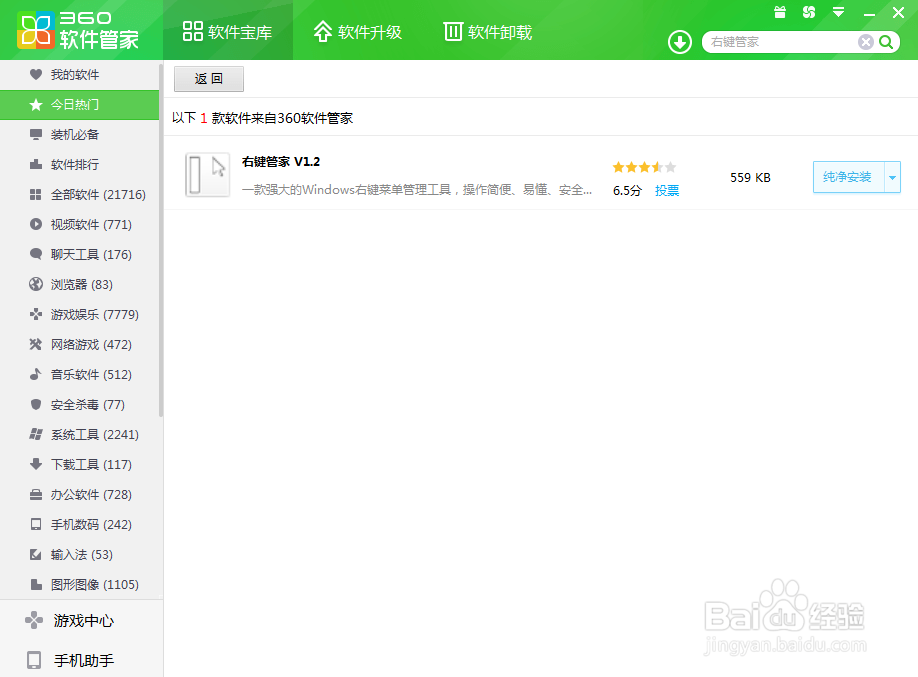Viewport: 918px width, 677px height.
Task: Open 输入法 (53) category
Action: [80, 555]
